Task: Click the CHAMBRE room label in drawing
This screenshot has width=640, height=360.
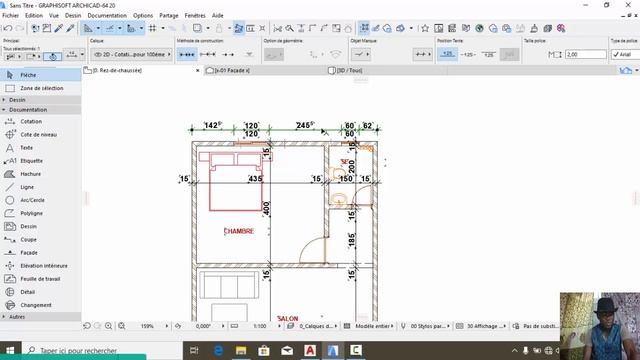Action: [239, 231]
